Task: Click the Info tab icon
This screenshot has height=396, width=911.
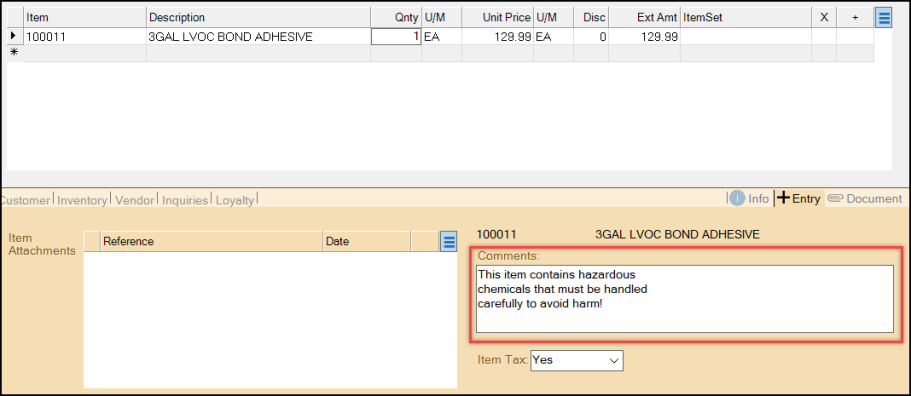Action: 737,199
